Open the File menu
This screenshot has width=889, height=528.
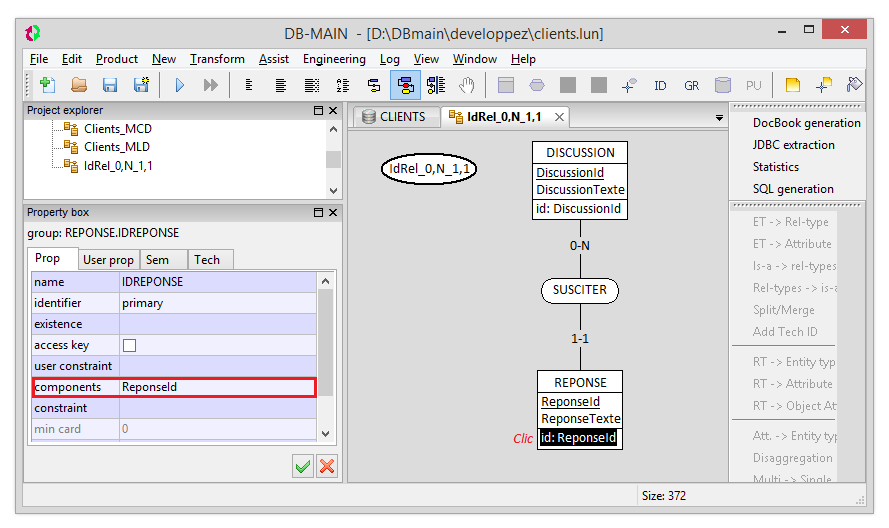[39, 59]
